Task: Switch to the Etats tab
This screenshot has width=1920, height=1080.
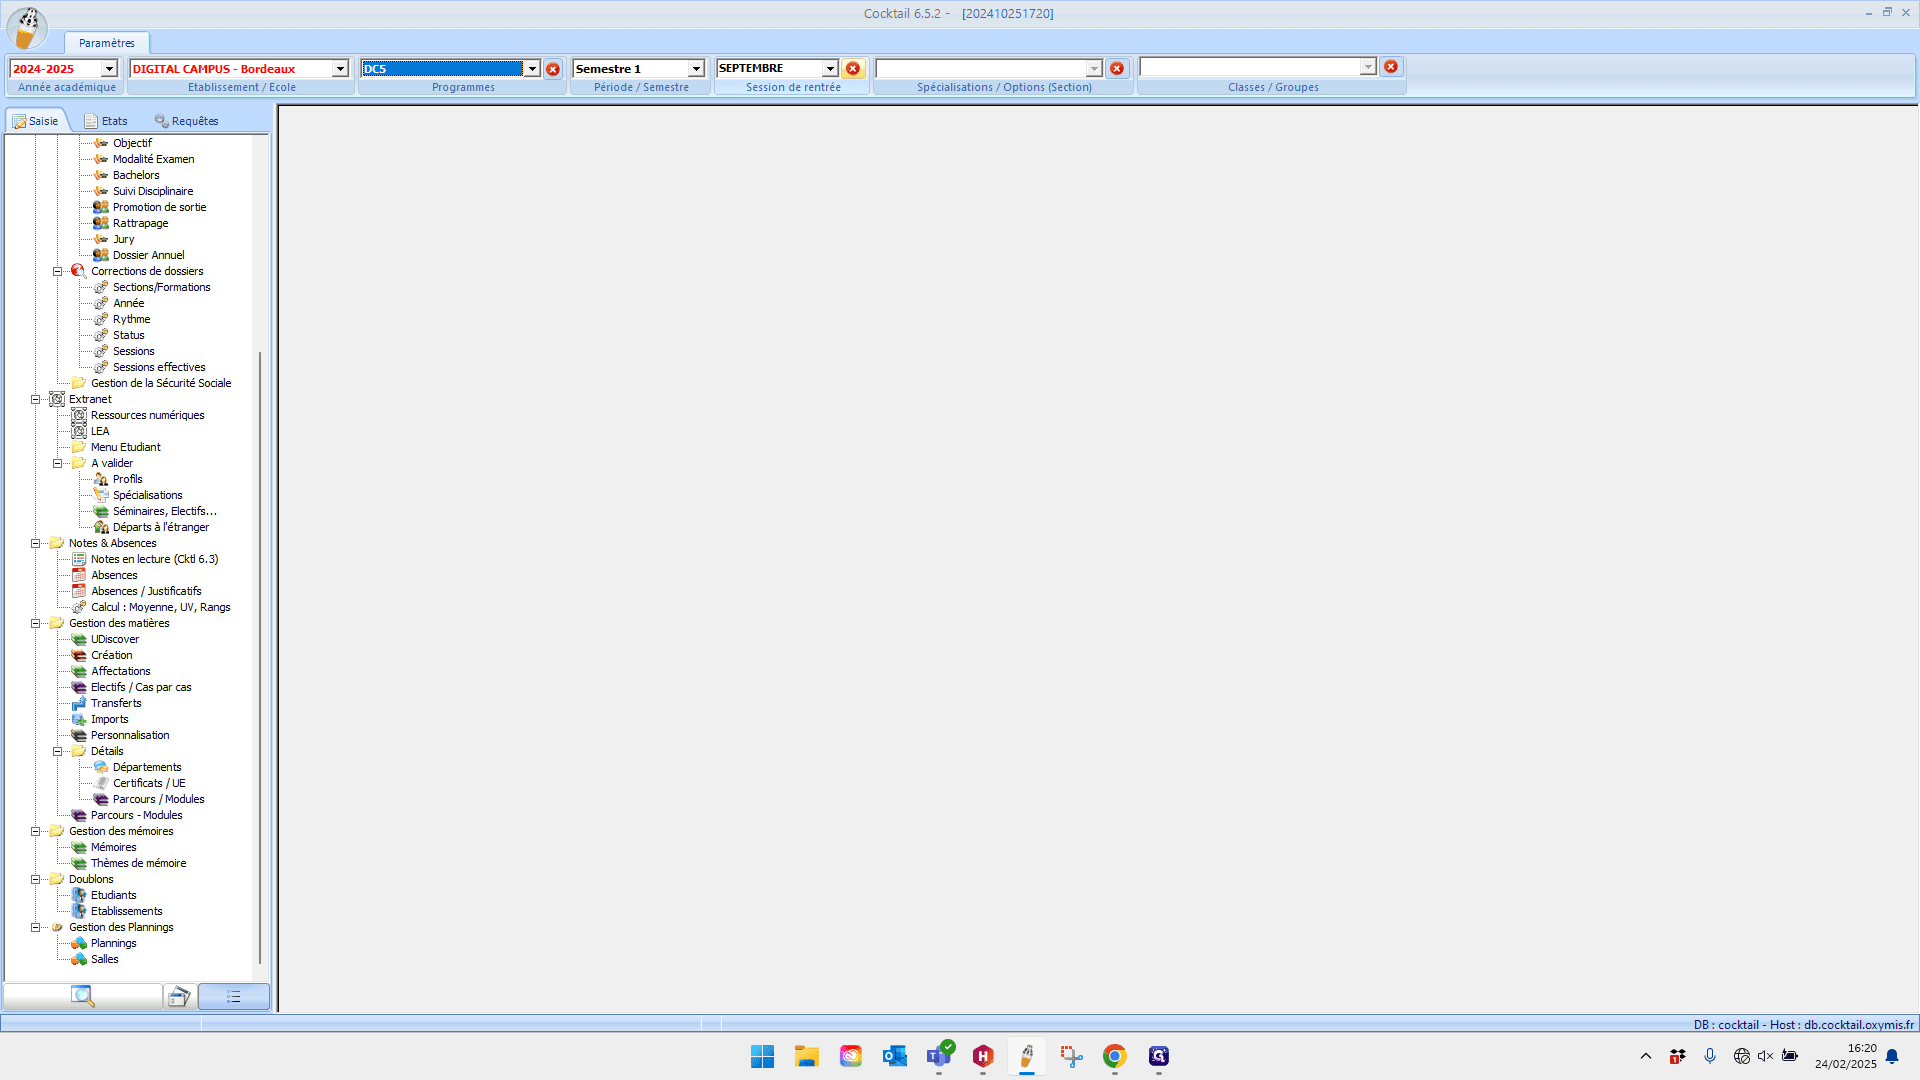Action: click(x=106, y=121)
